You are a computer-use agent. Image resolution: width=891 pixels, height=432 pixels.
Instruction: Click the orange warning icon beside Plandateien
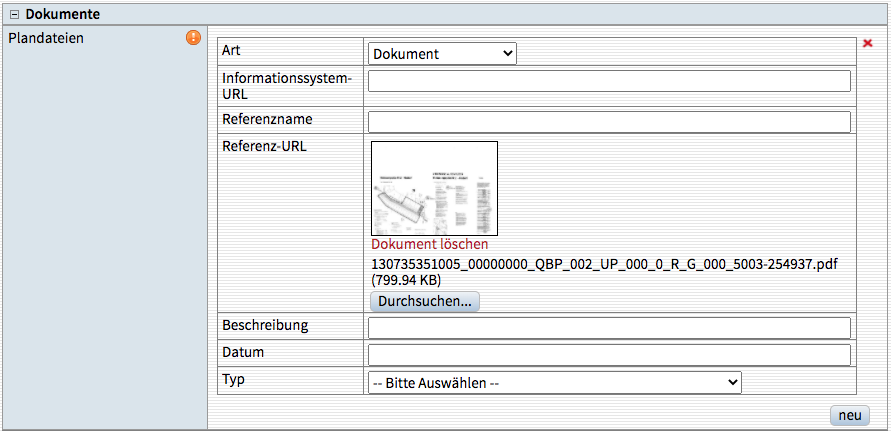tap(194, 38)
